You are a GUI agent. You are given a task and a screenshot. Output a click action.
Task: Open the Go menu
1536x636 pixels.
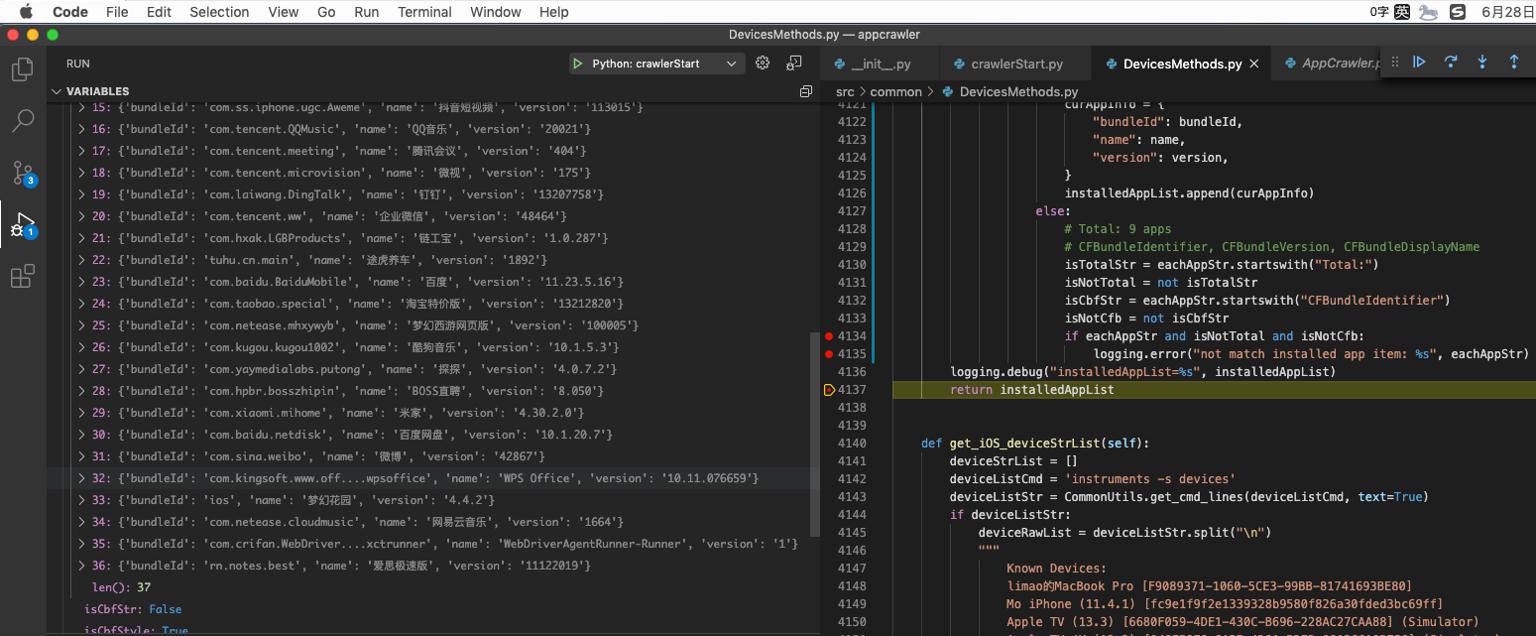click(x=326, y=12)
